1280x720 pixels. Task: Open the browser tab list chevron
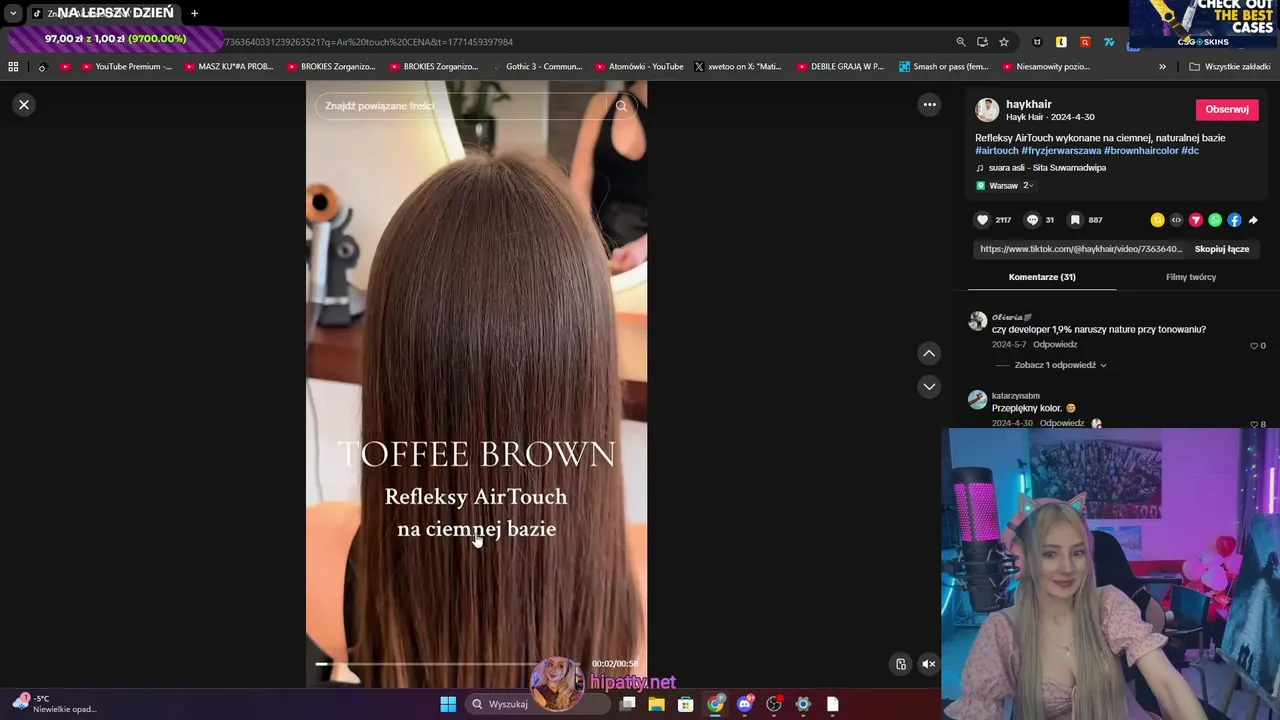point(13,13)
